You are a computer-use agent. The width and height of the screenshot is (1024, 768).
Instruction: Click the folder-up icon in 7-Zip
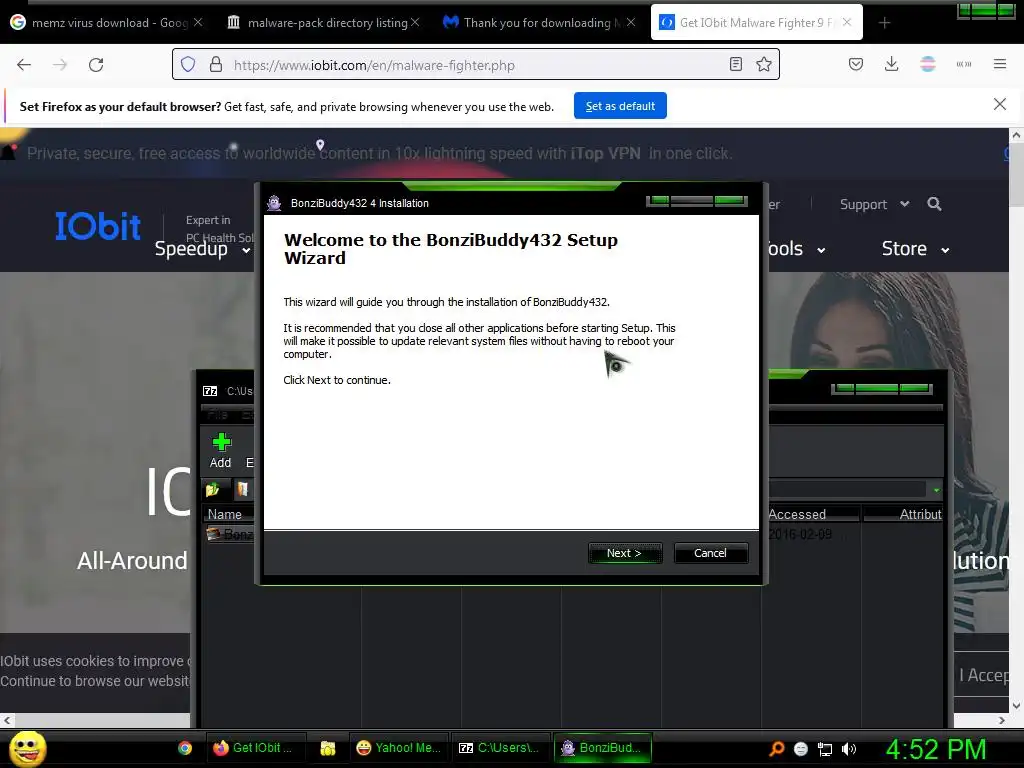212,489
